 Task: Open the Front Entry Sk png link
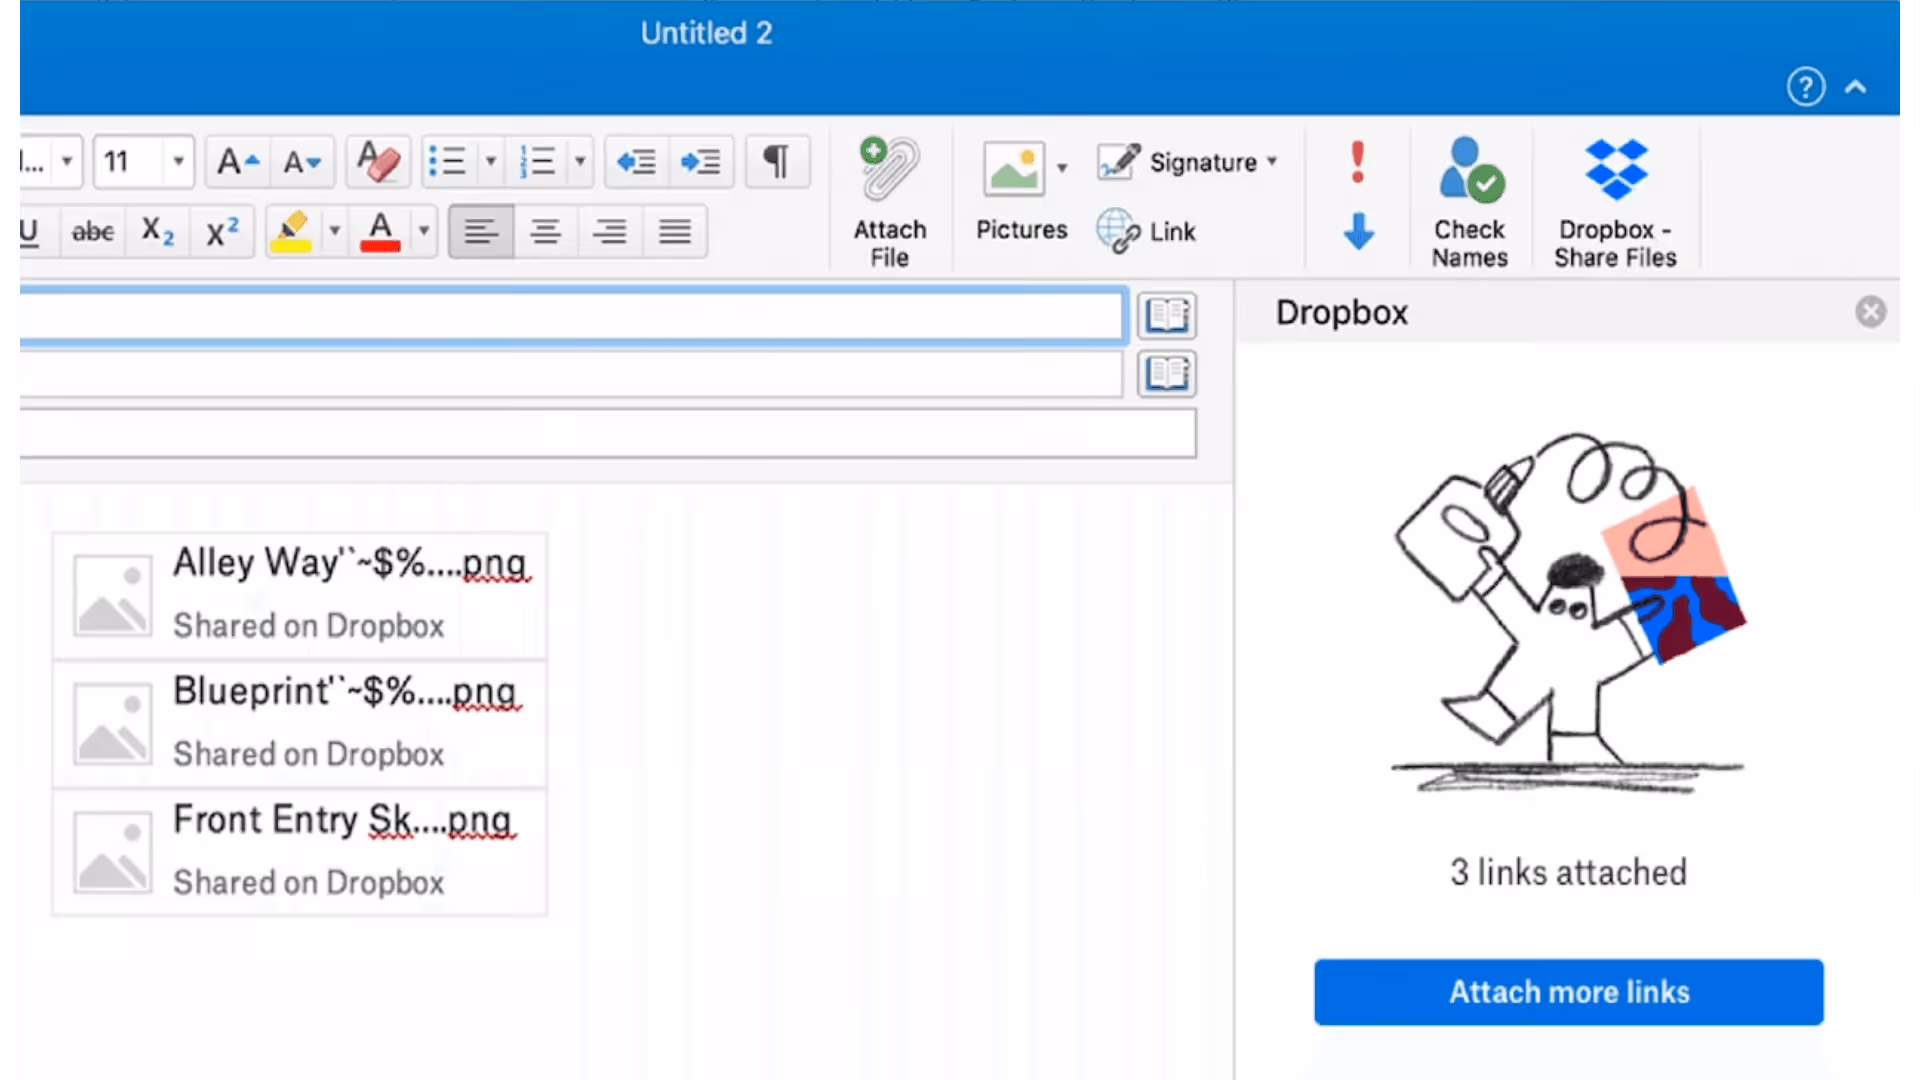(343, 819)
